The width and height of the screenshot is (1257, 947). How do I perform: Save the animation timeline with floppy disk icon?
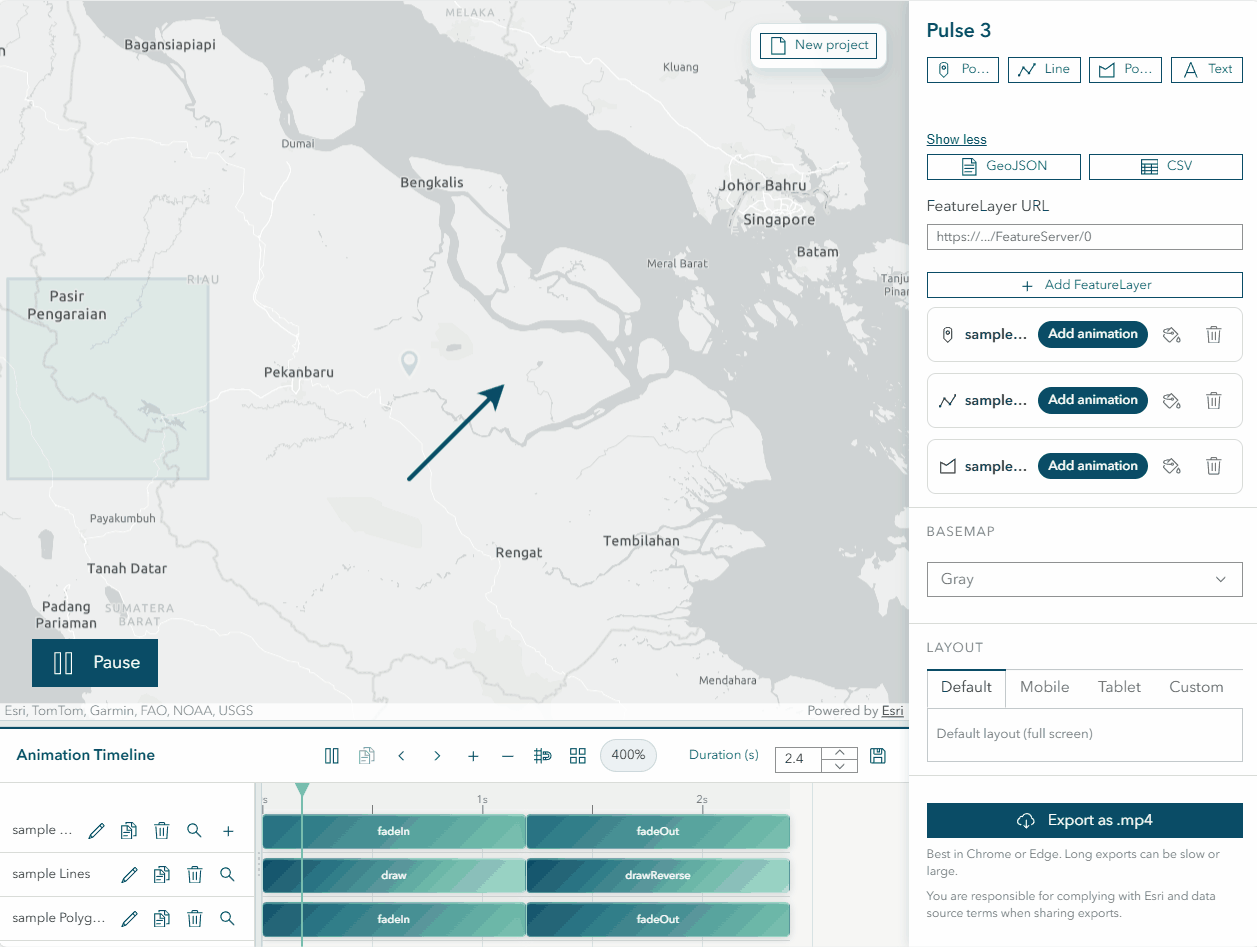coord(877,756)
